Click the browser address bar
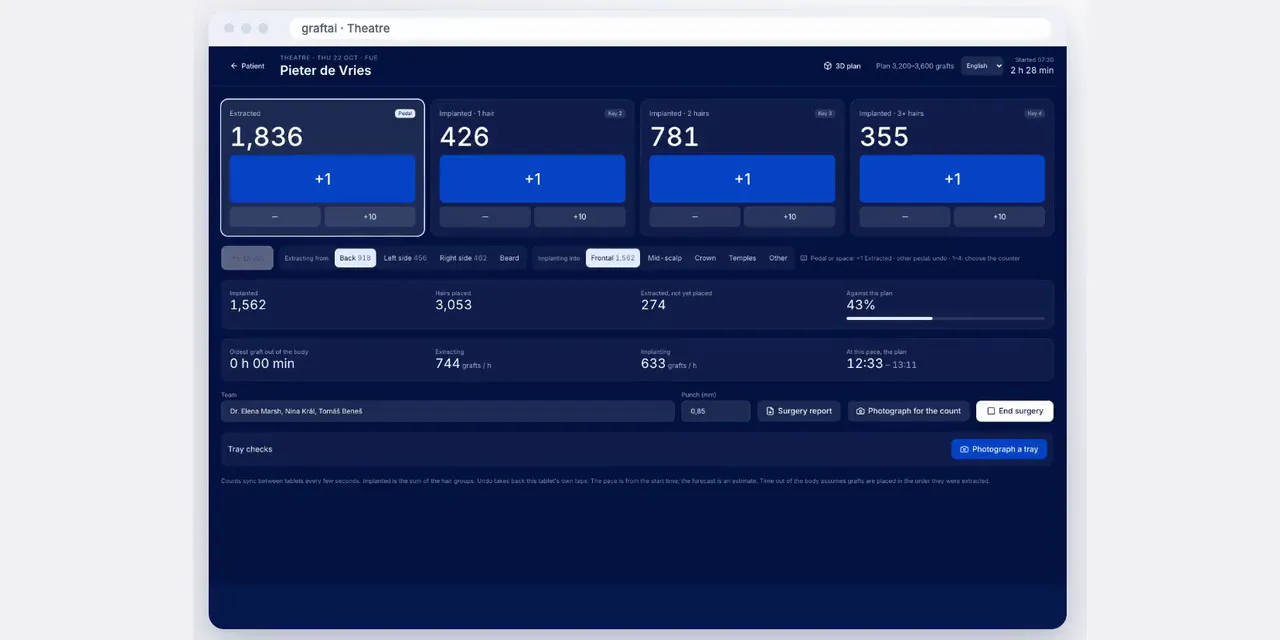Screen dimensions: 1280x640 click(x=670, y=28)
